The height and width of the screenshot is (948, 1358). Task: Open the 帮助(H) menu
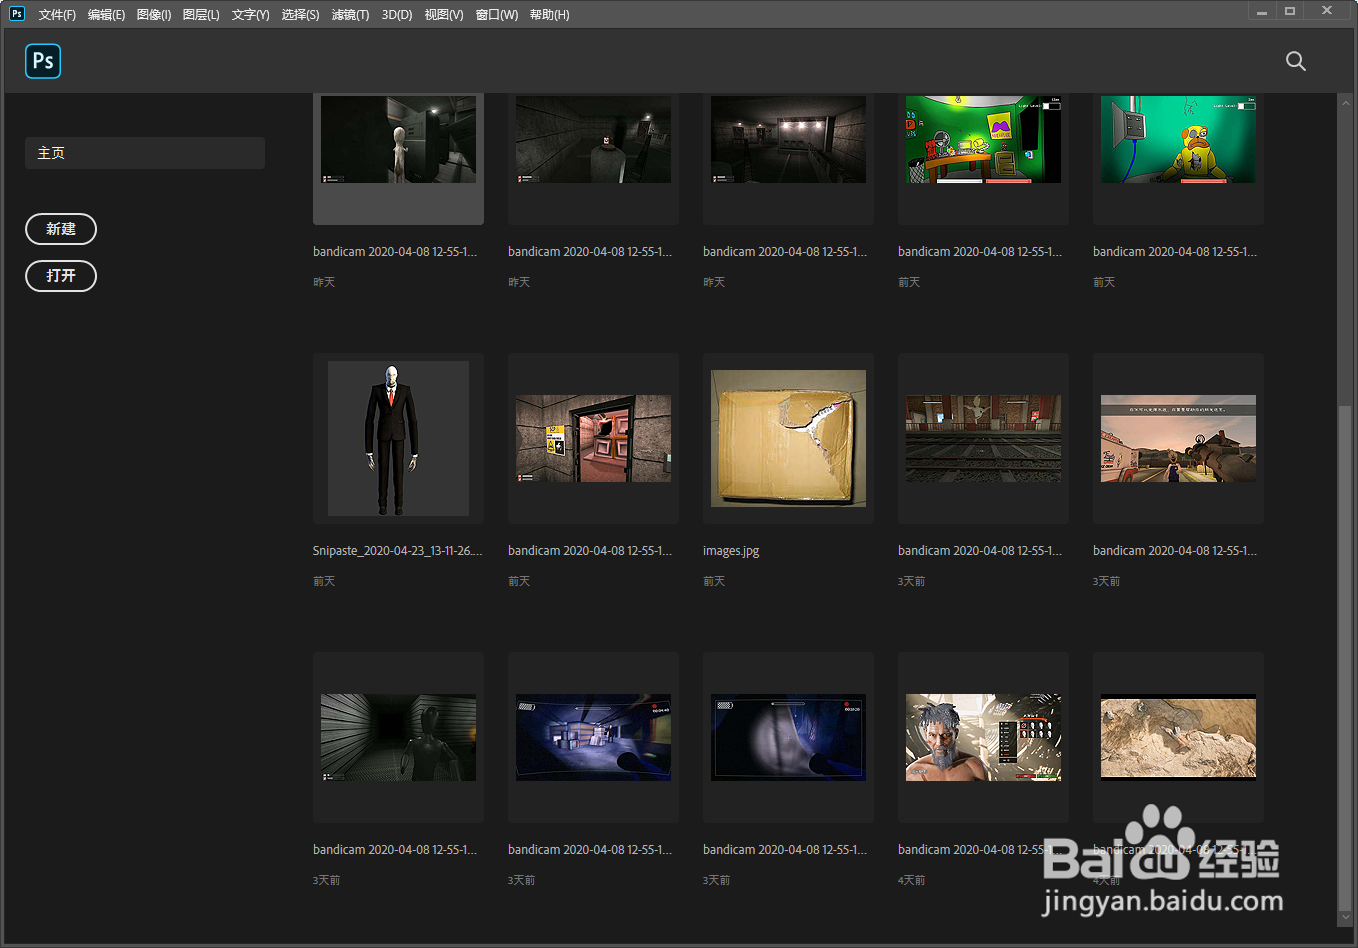[549, 15]
